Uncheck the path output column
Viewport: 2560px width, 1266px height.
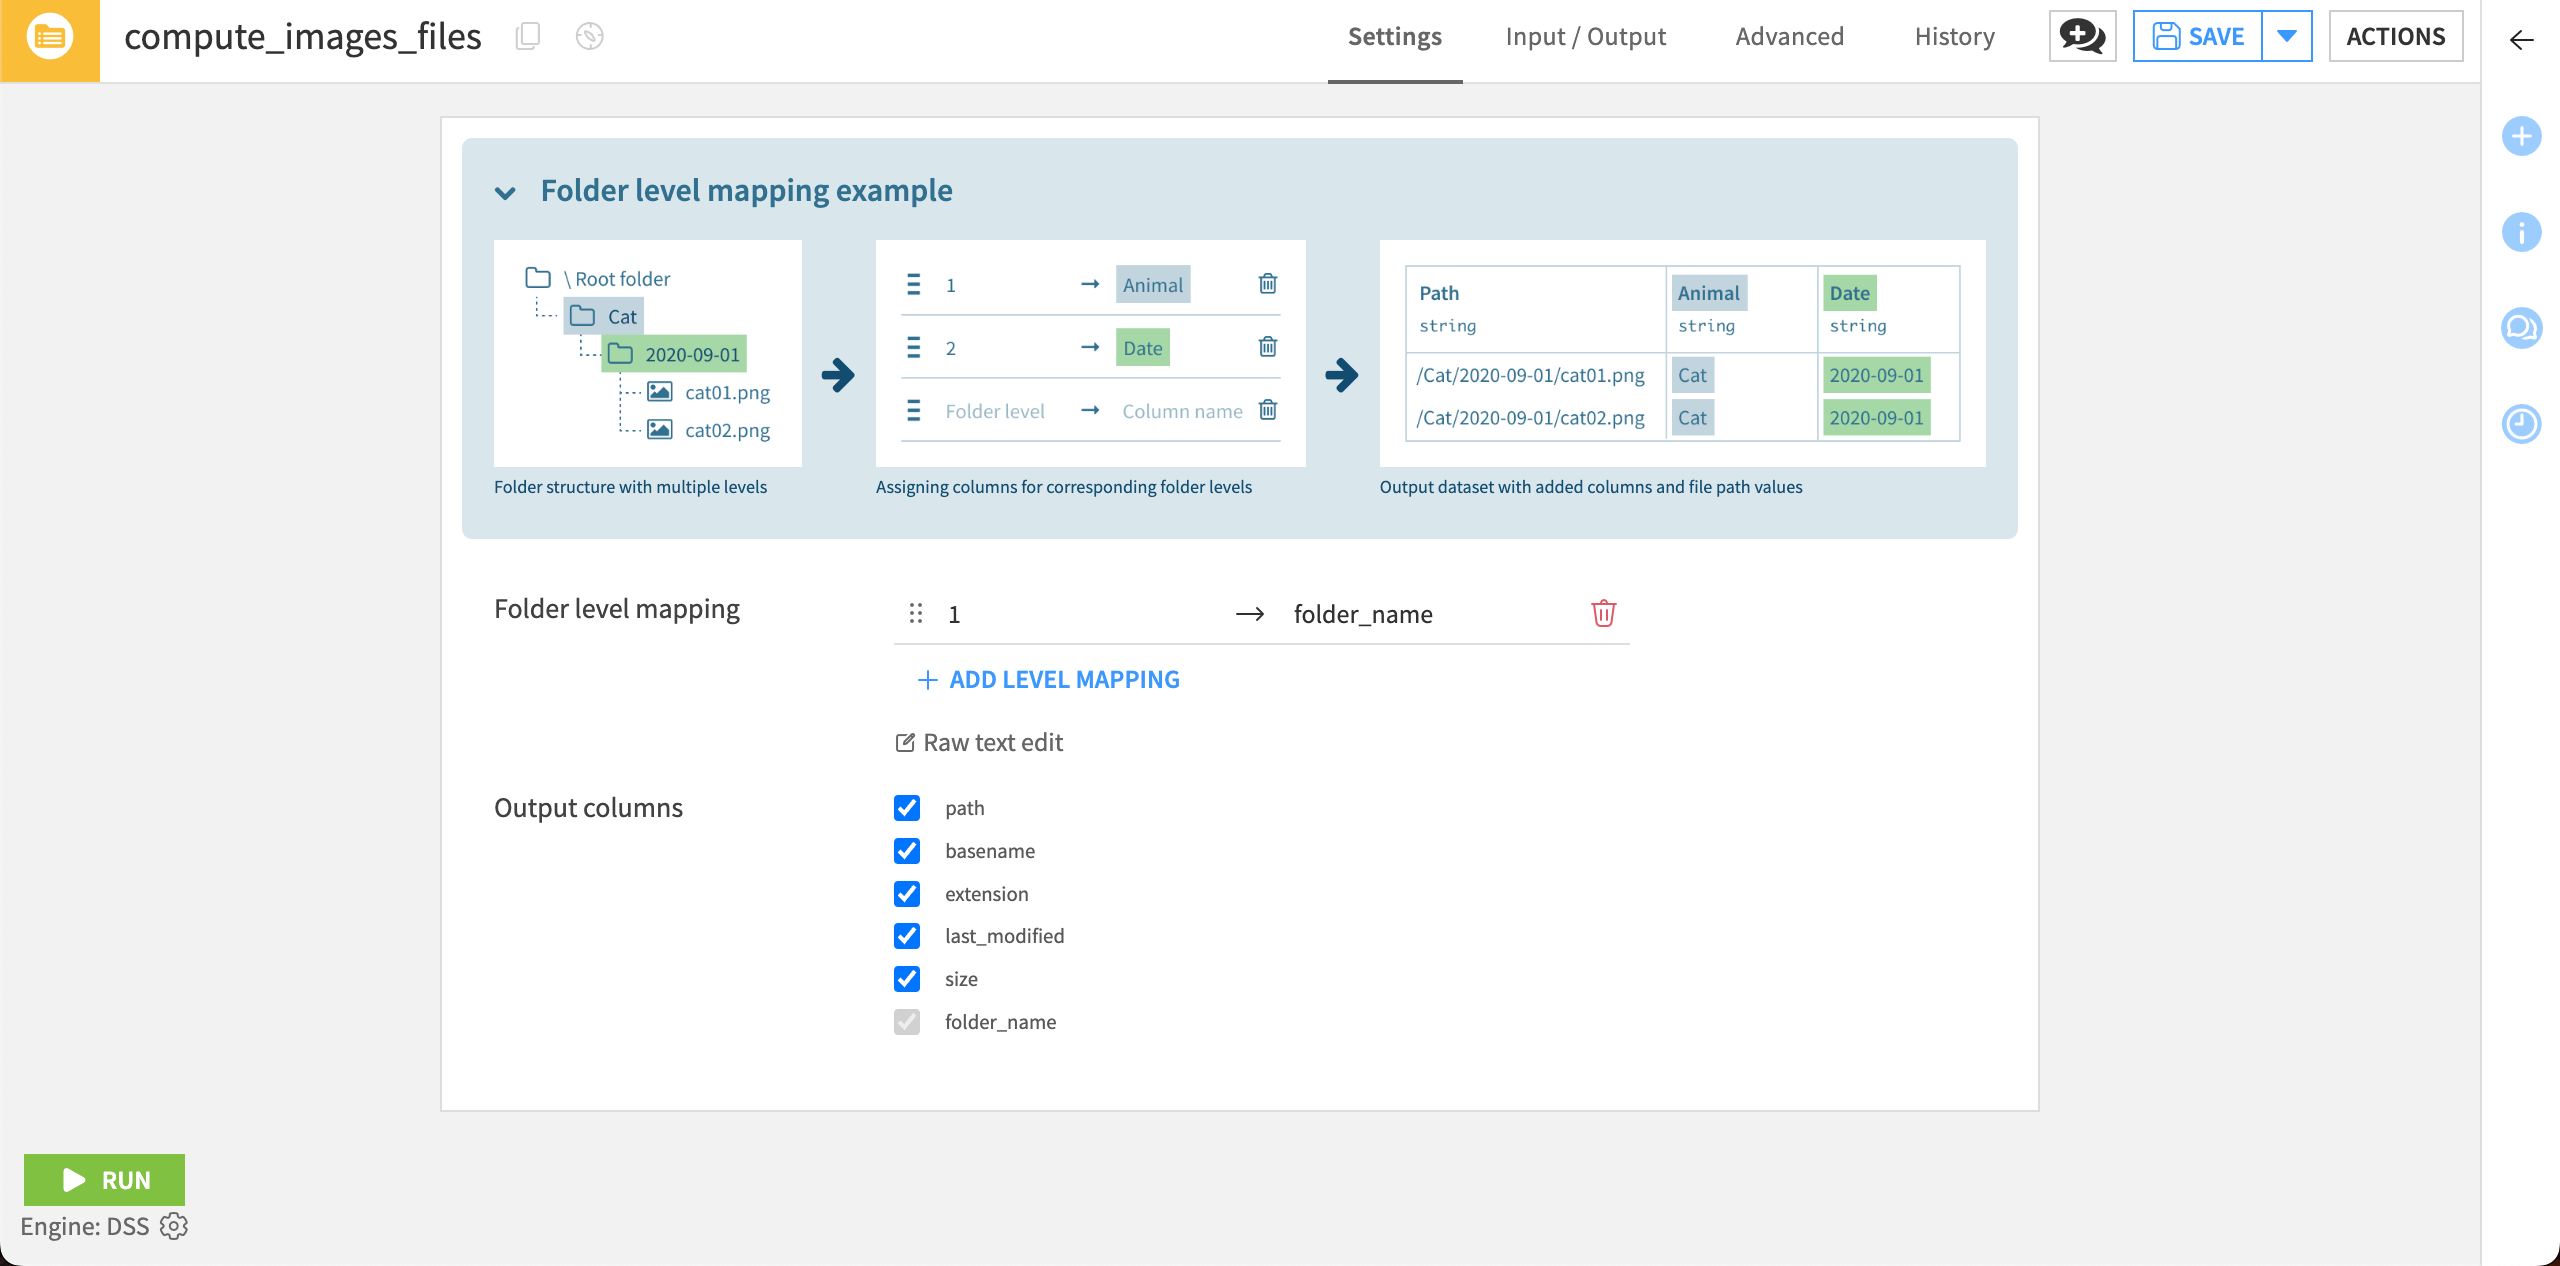906,808
